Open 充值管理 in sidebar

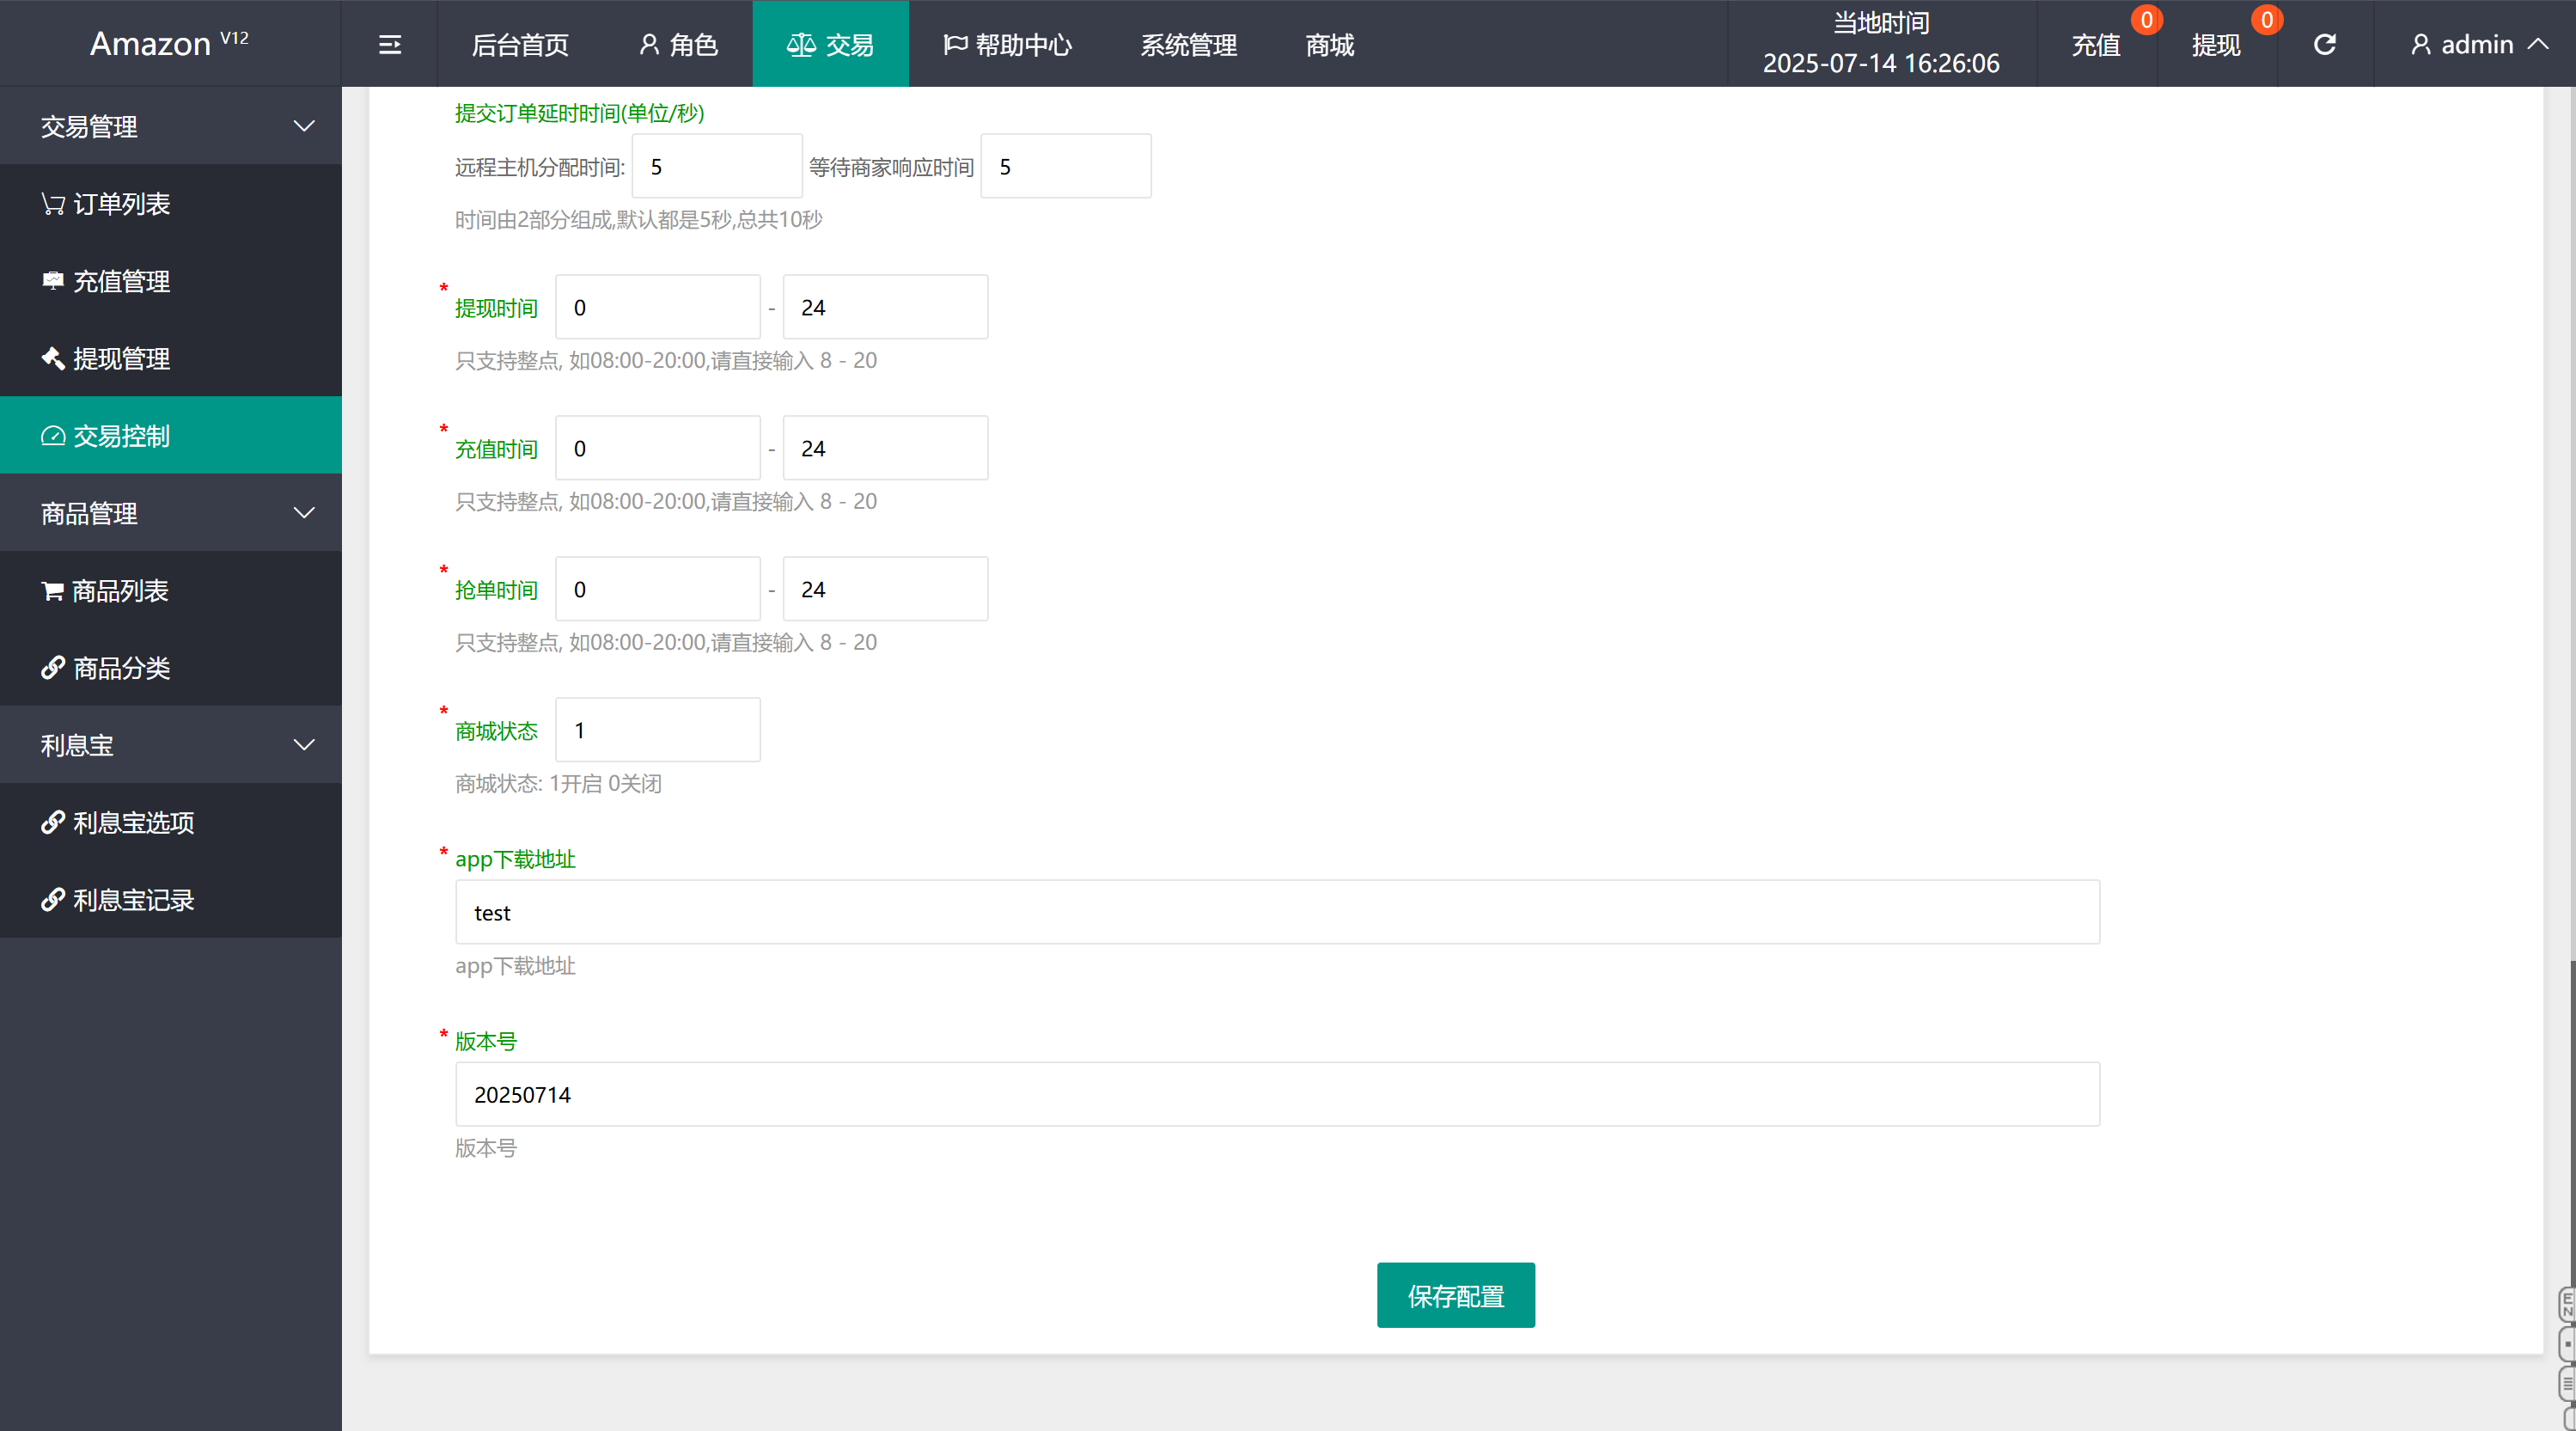[120, 281]
